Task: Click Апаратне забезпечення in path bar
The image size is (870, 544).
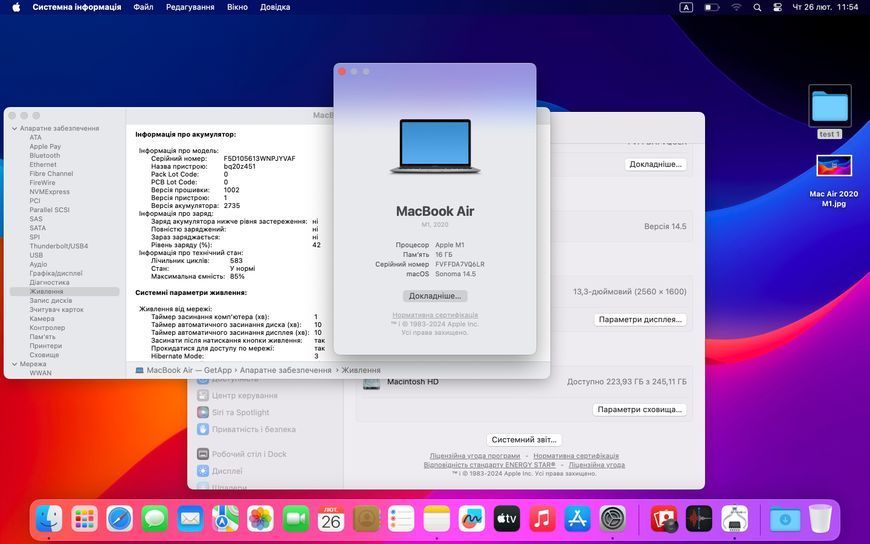Action: point(285,370)
